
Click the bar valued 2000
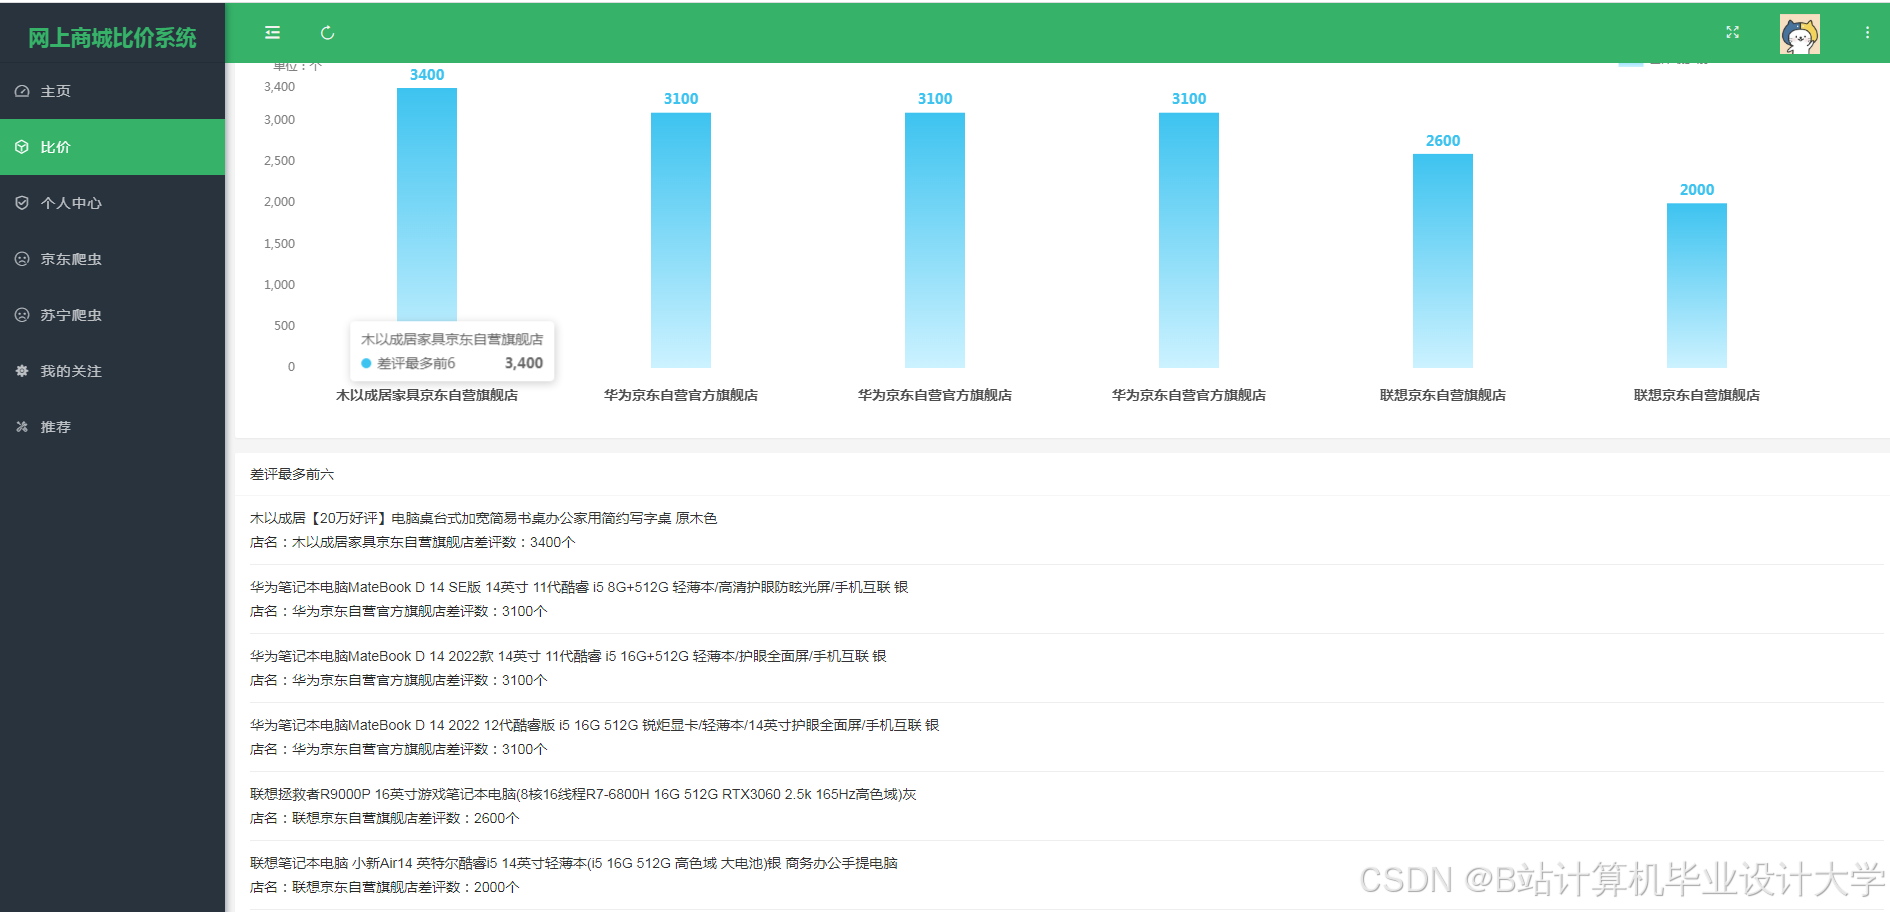click(x=1697, y=286)
